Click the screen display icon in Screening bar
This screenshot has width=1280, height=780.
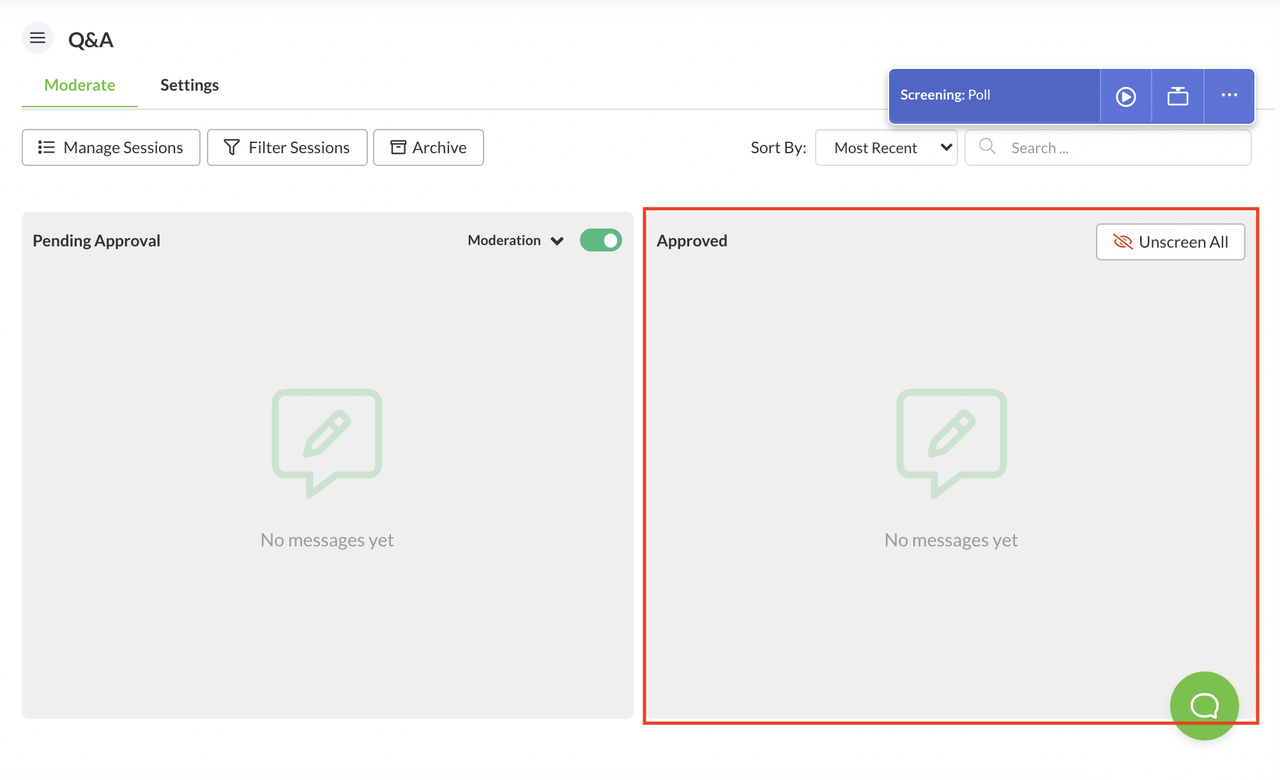1178,96
